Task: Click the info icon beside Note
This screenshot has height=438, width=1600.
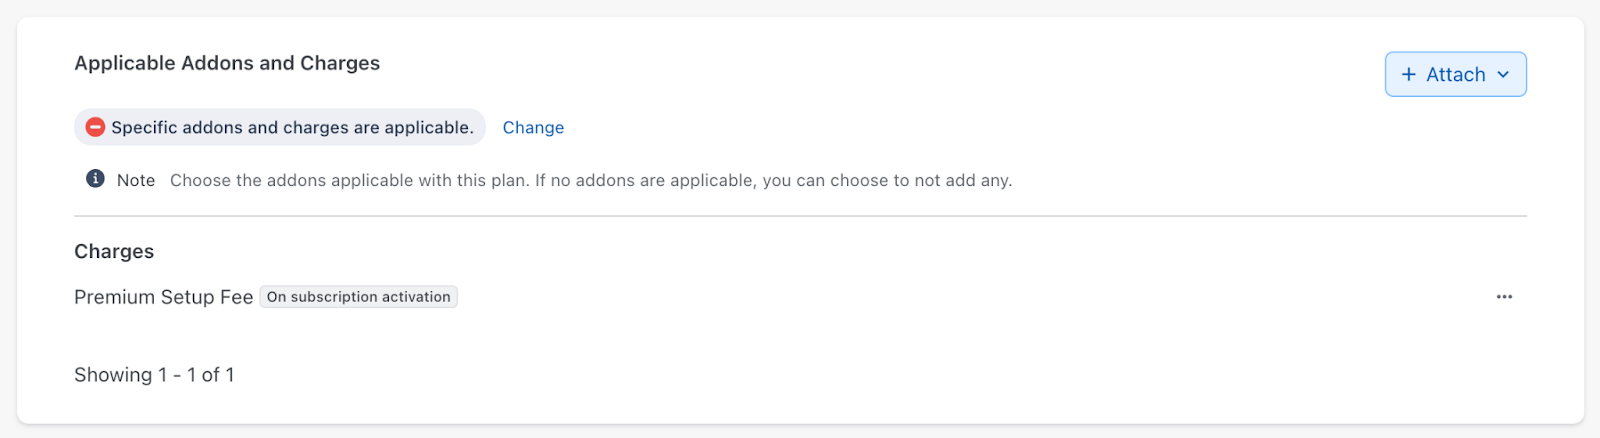Action: point(95,179)
